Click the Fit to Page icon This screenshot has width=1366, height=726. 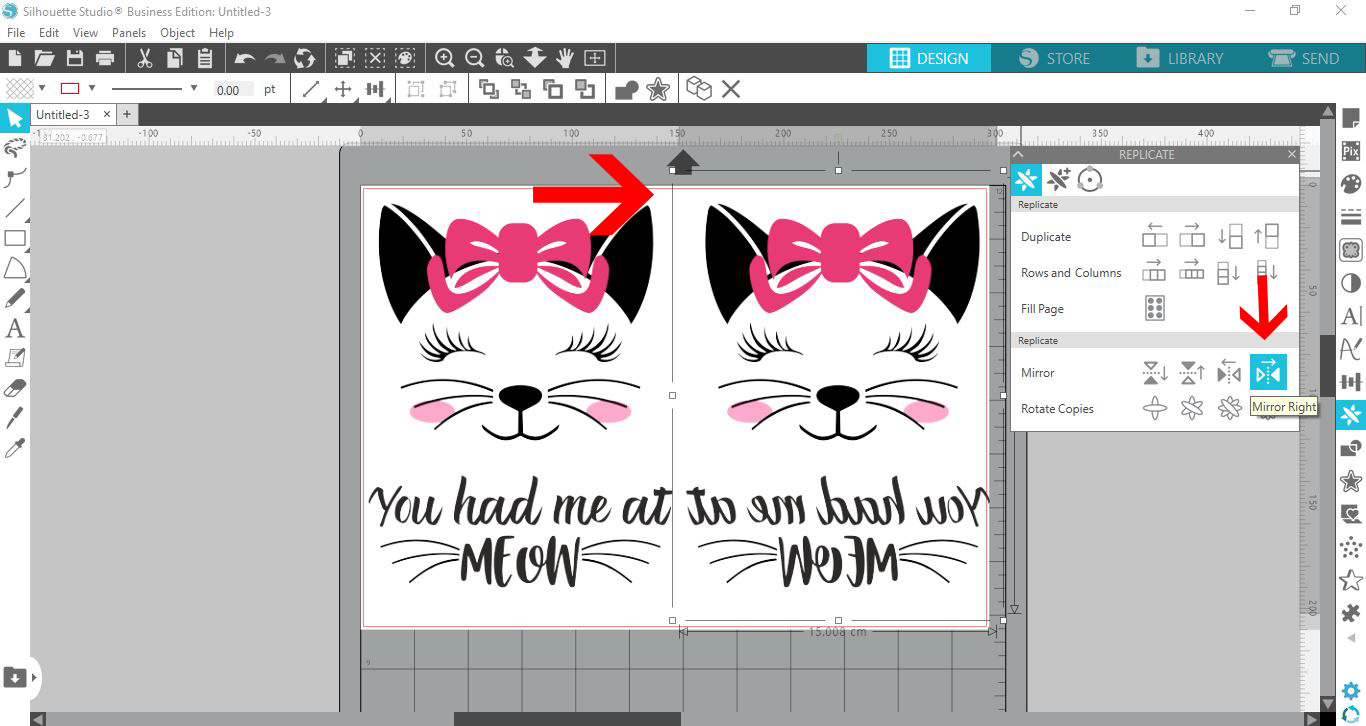point(595,58)
